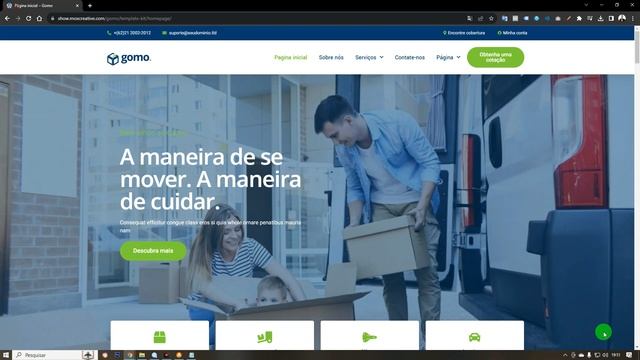
Task: Click the gomo logo
Action: [129, 58]
